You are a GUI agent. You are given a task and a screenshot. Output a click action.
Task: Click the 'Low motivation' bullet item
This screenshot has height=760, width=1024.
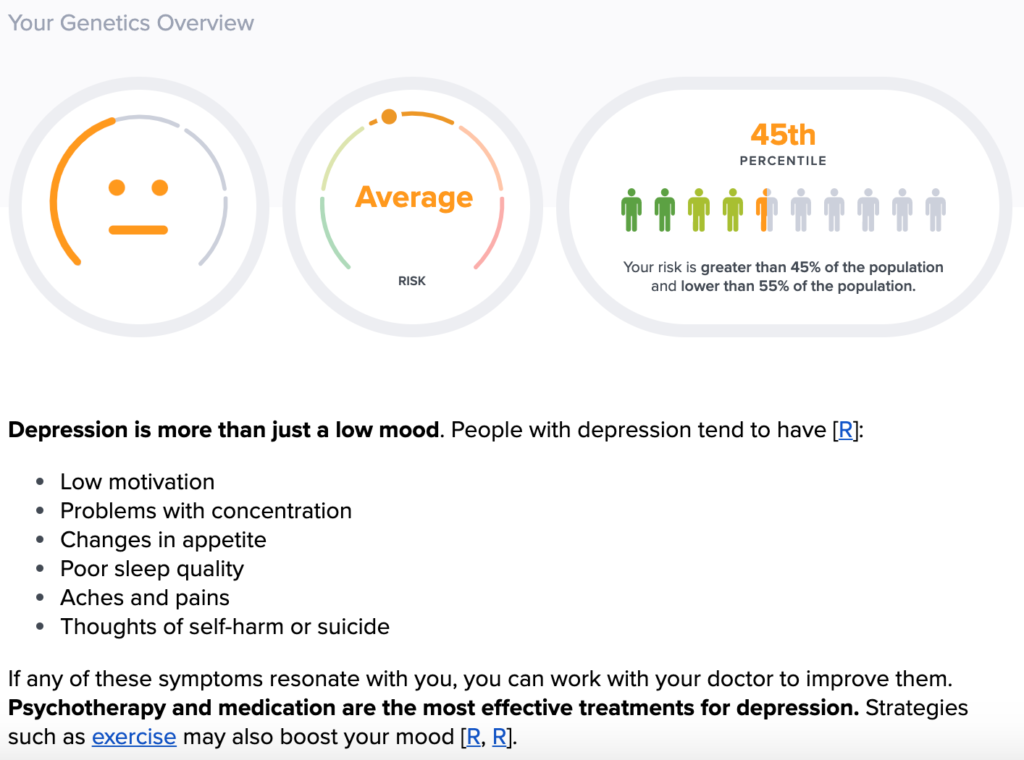tap(137, 482)
